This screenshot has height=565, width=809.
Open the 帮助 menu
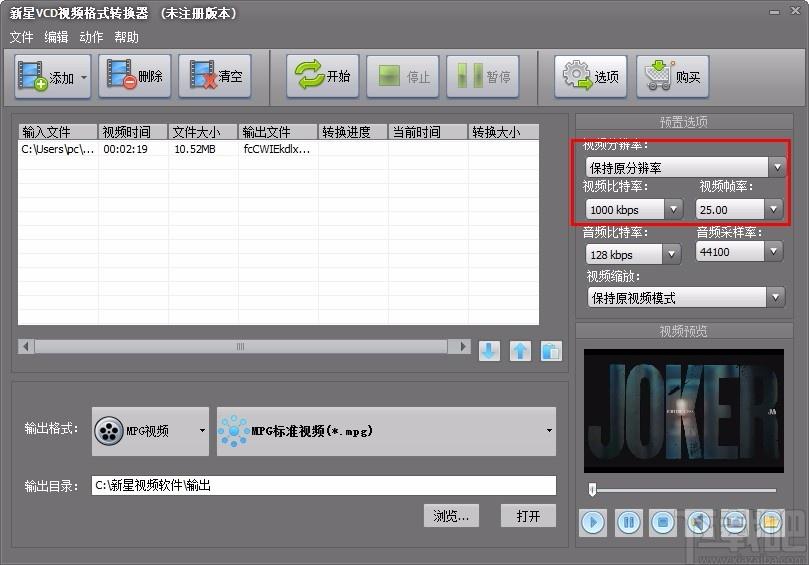click(126, 37)
